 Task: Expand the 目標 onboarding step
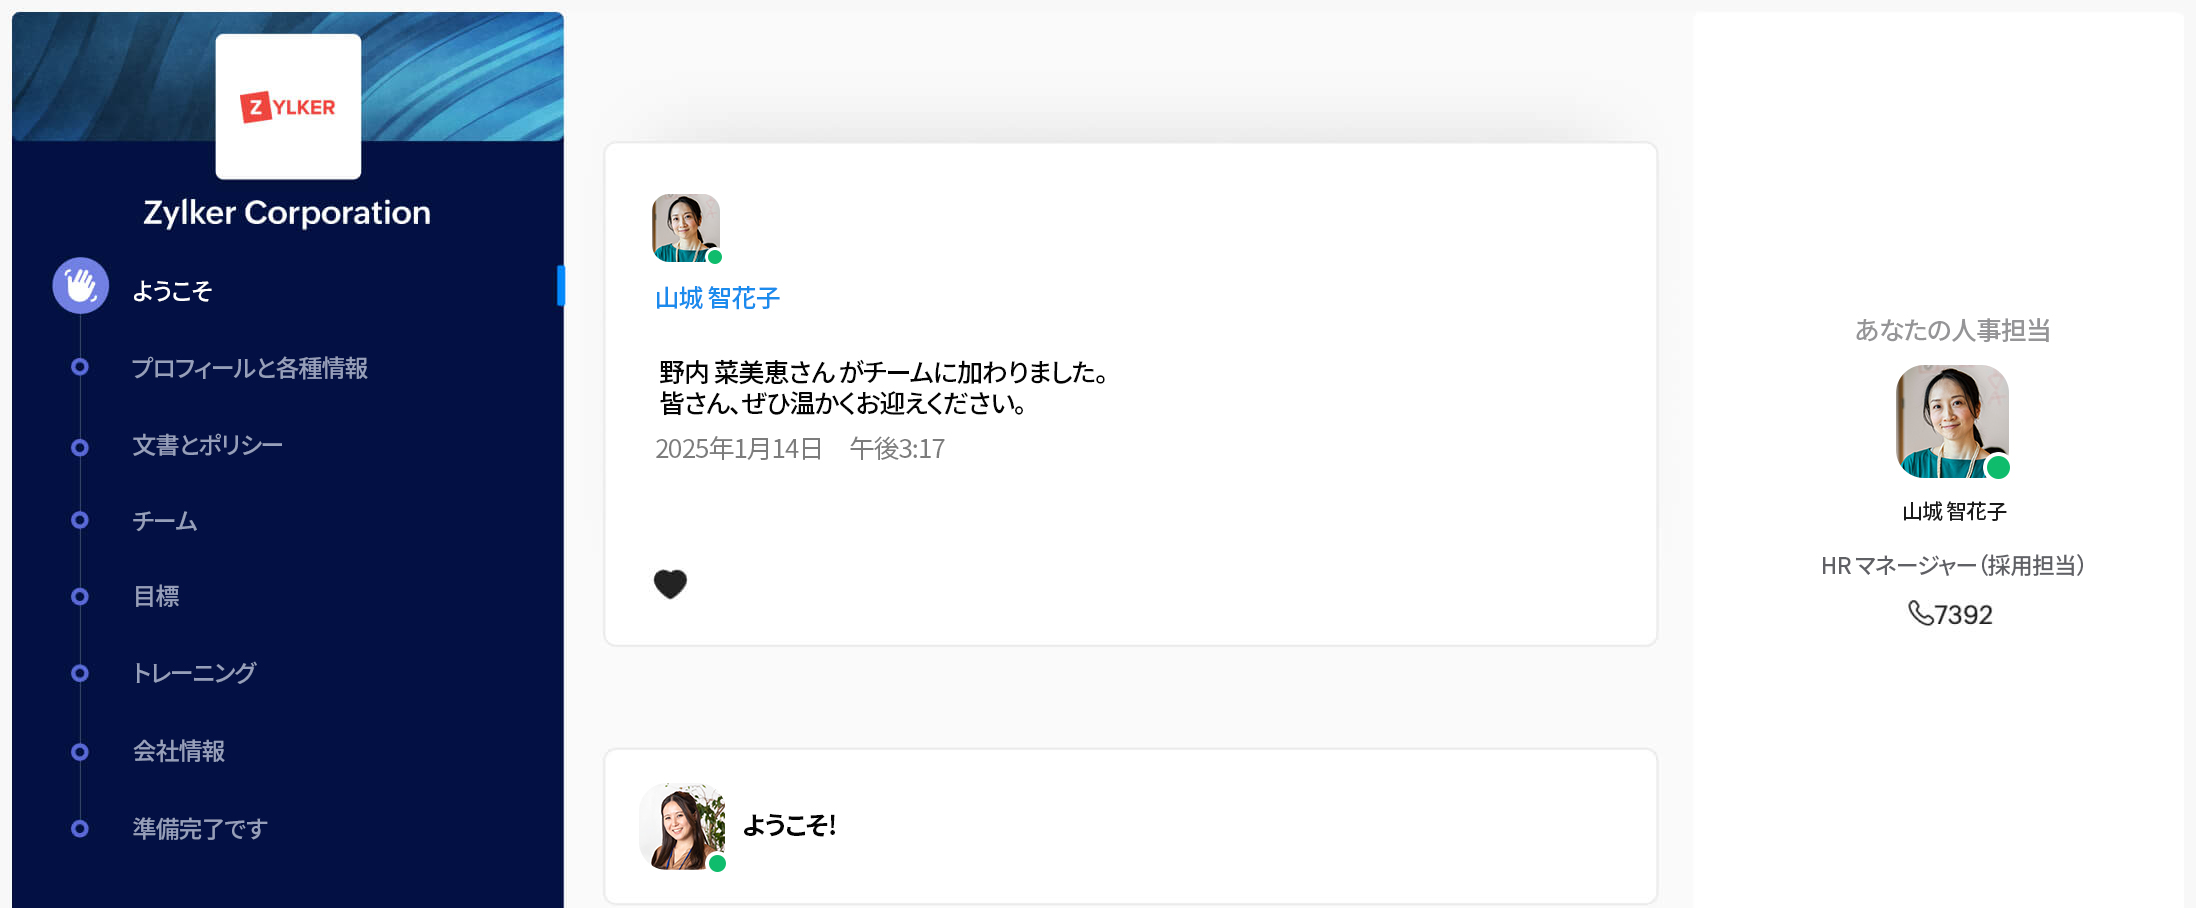click(x=156, y=596)
